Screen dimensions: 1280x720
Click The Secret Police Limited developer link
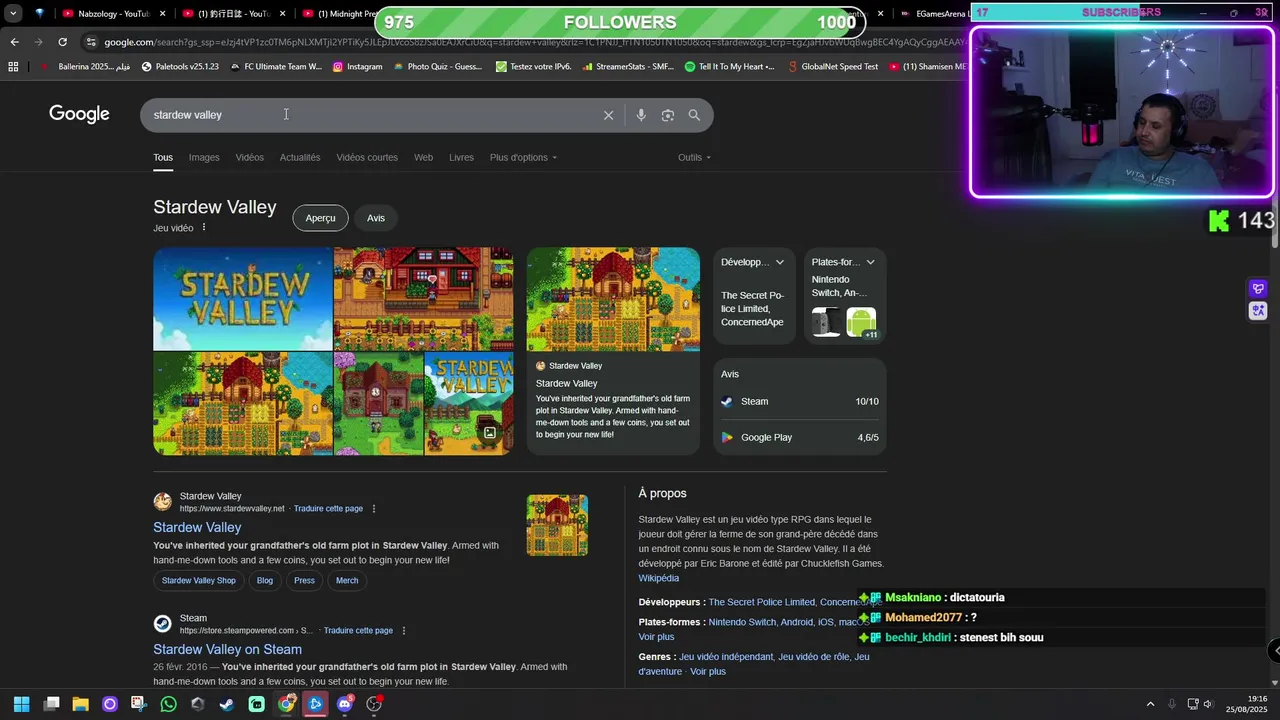(x=761, y=602)
